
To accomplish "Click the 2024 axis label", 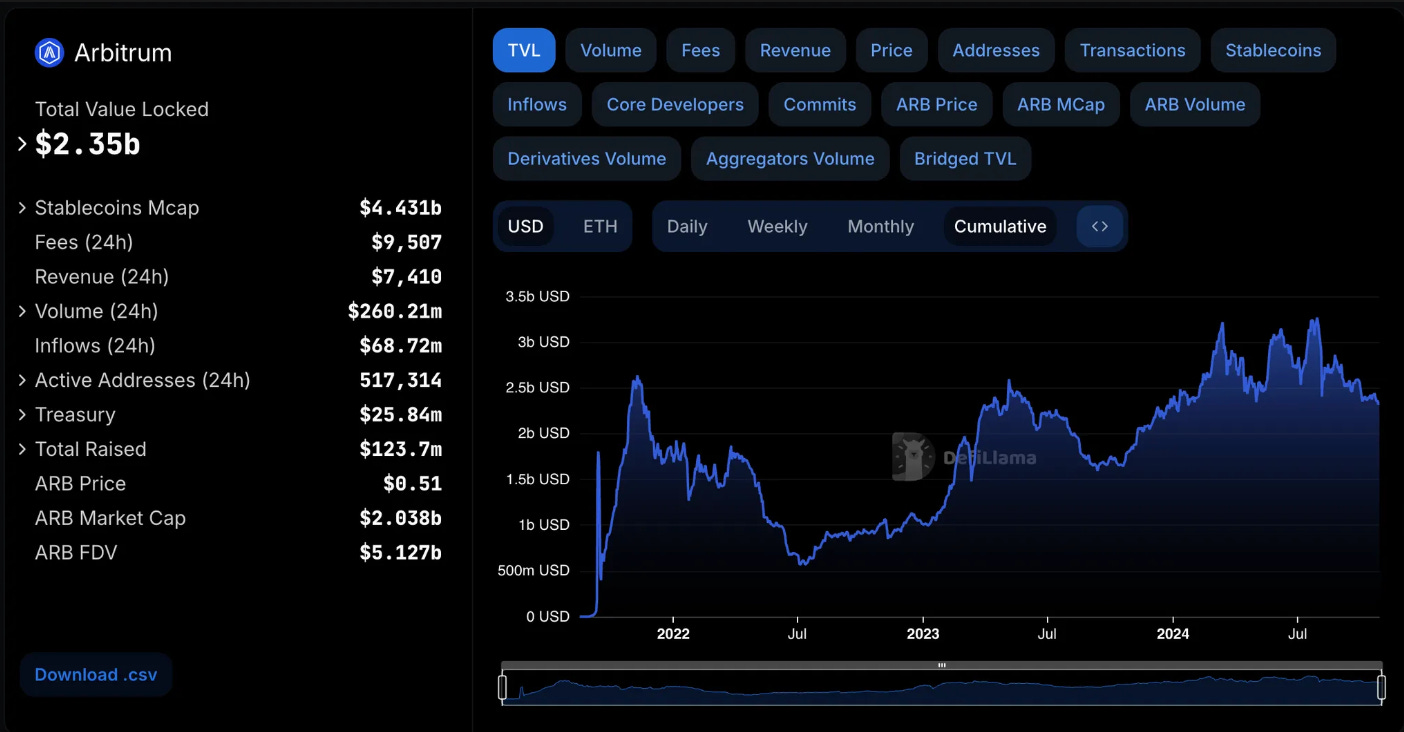I will coord(1172,634).
